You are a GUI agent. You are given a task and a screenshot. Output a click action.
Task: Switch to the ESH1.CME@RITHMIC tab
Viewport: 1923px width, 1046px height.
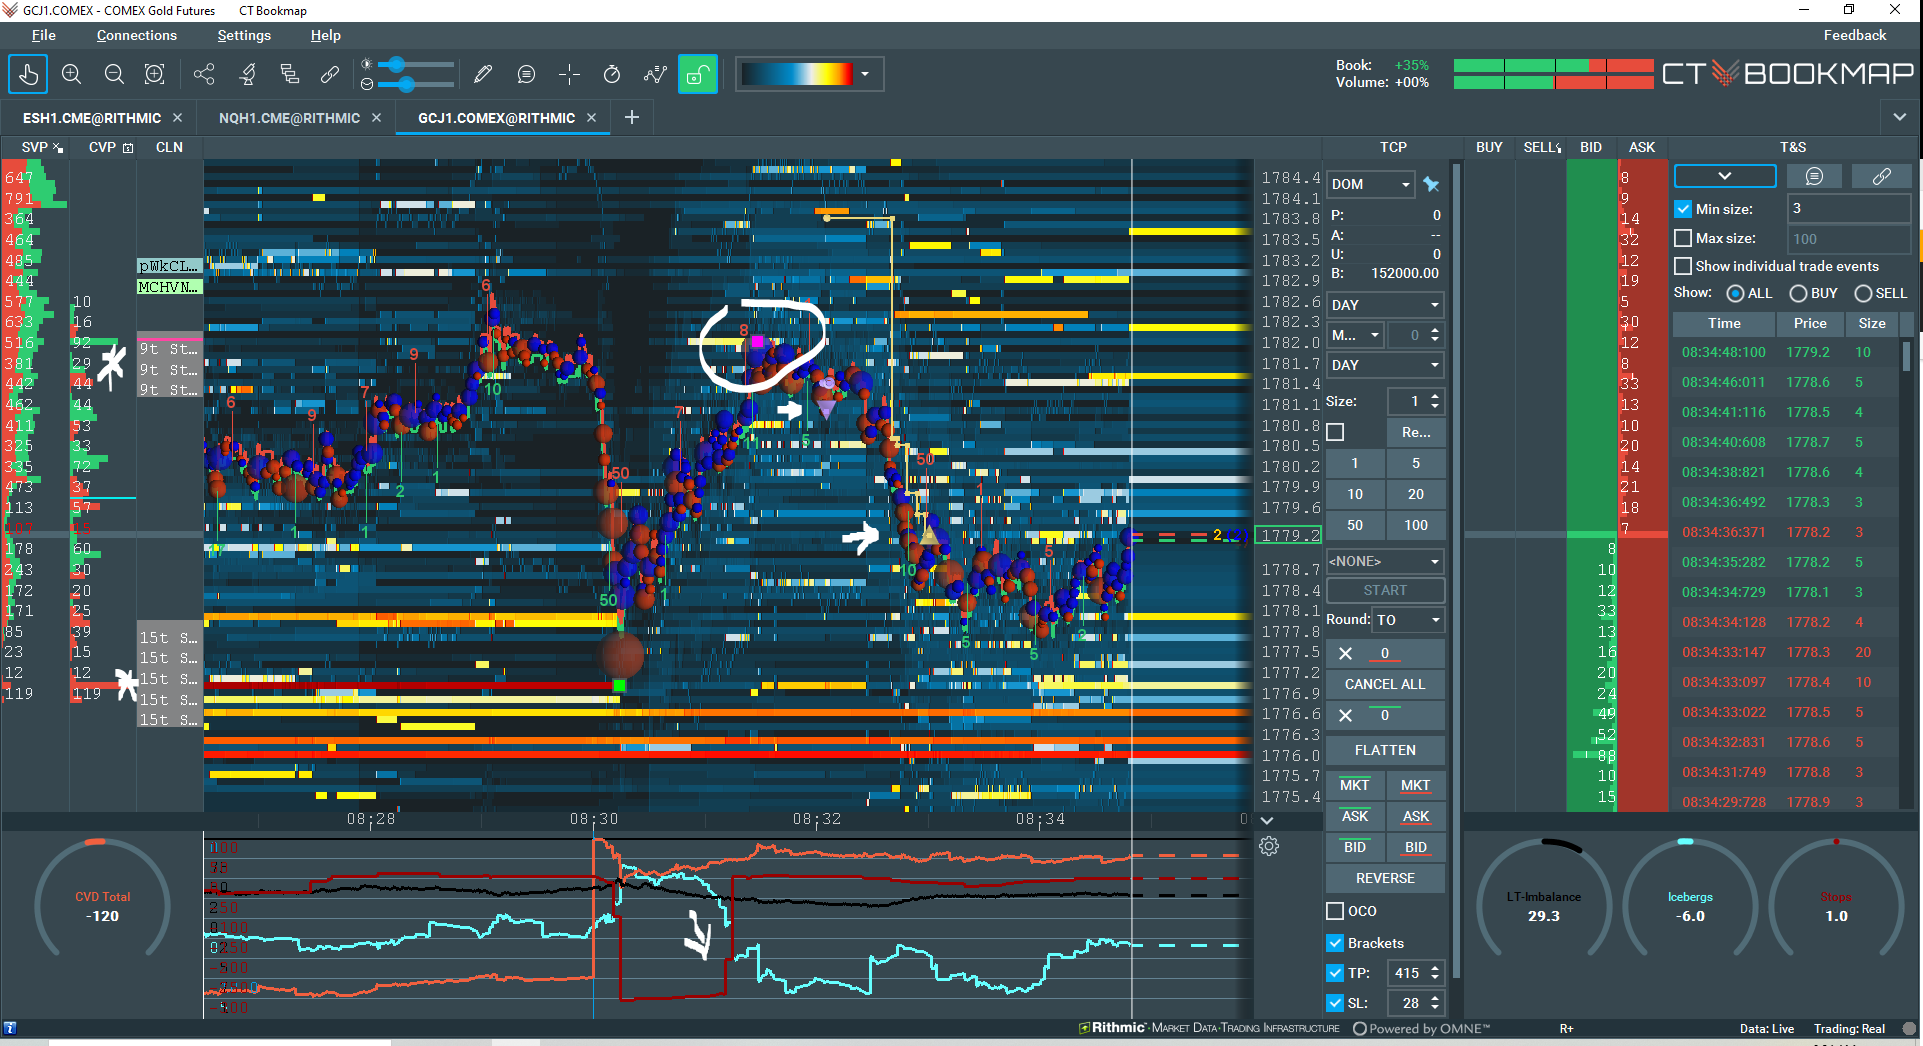(92, 118)
